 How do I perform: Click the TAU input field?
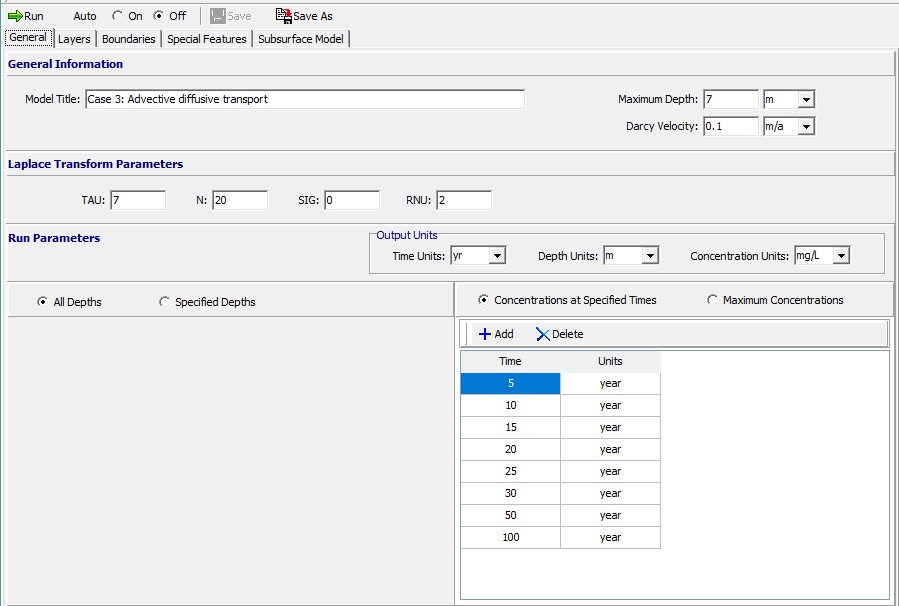pos(138,200)
